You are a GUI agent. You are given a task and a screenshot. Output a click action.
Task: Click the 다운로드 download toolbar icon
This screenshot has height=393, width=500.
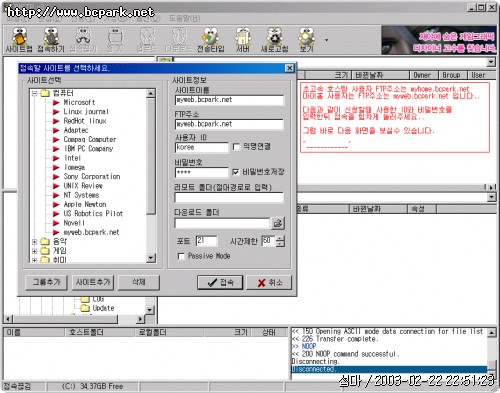[179, 40]
